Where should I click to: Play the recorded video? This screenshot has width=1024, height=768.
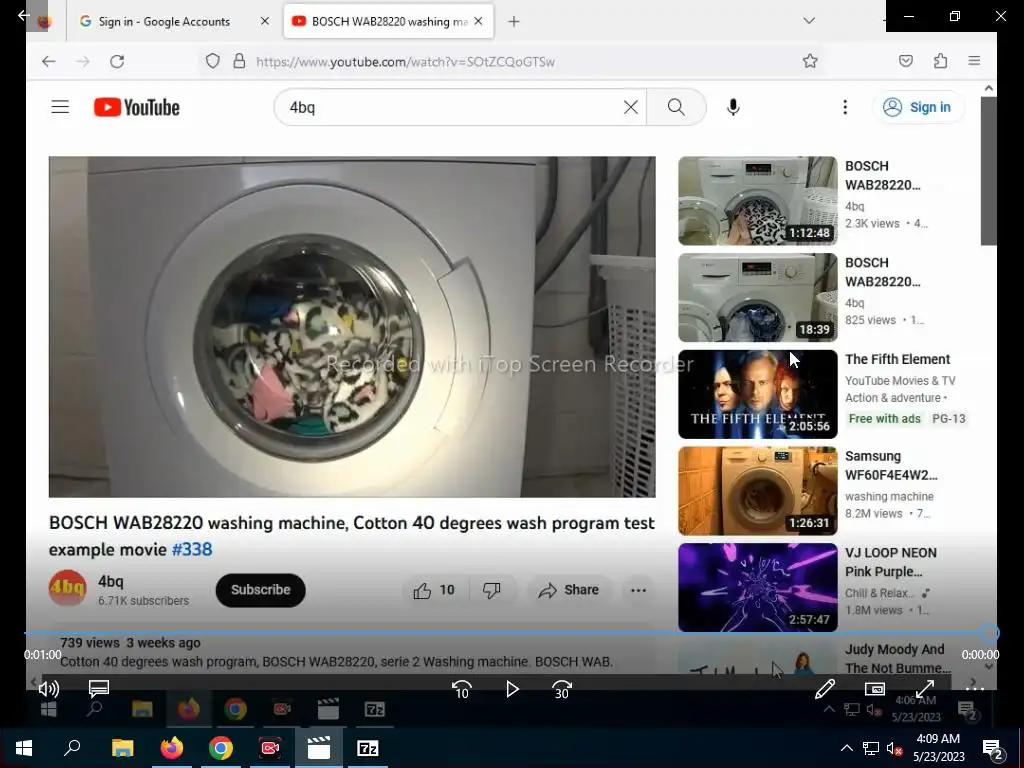point(513,689)
